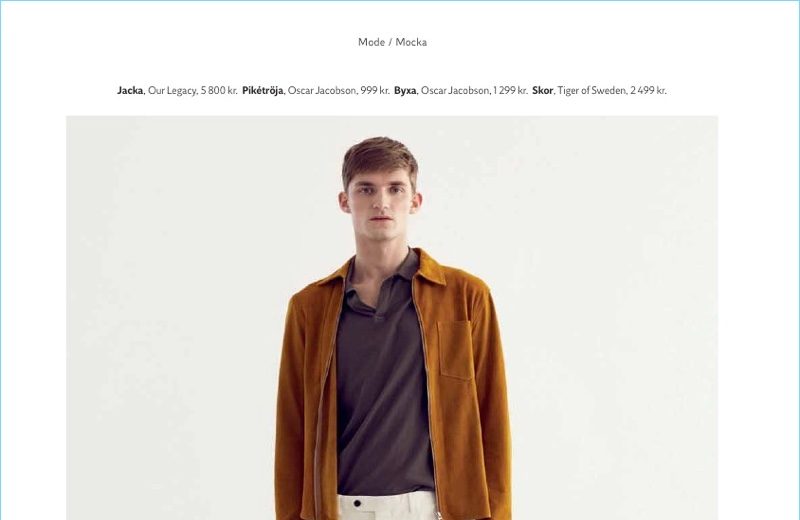
Task: Select the bold "Pikétröja" caption label
Action: [262, 91]
